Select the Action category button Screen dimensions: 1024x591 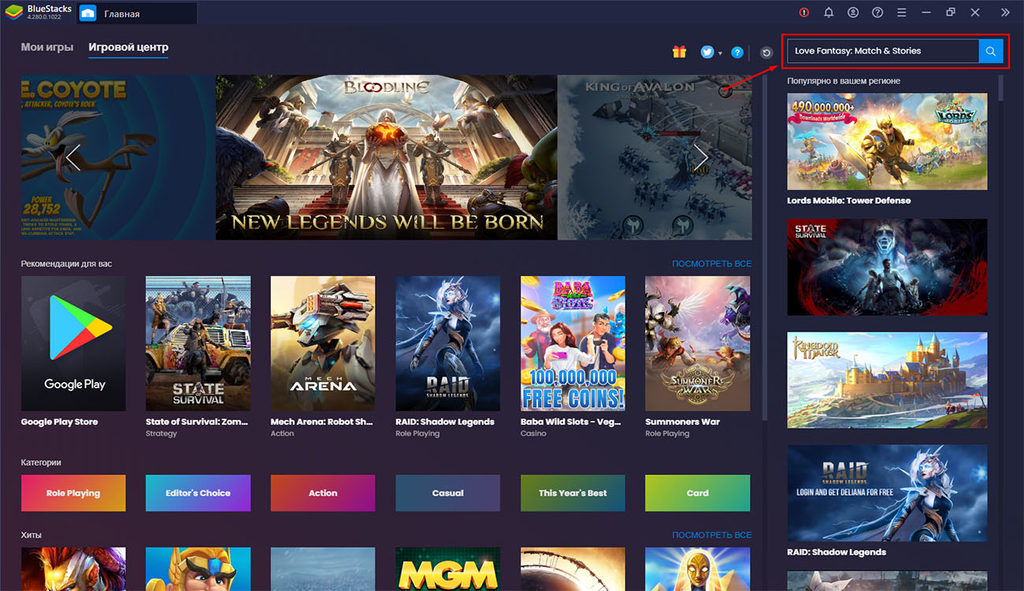click(323, 493)
